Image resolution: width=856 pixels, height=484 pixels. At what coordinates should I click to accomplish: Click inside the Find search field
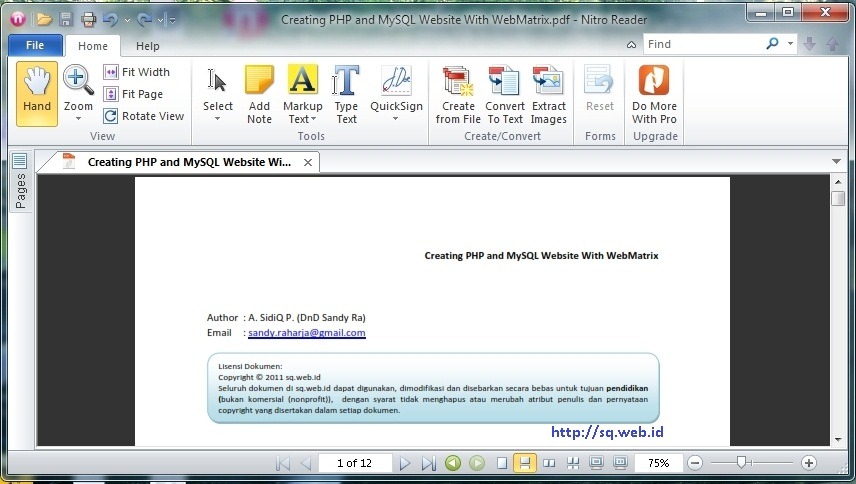(x=702, y=44)
